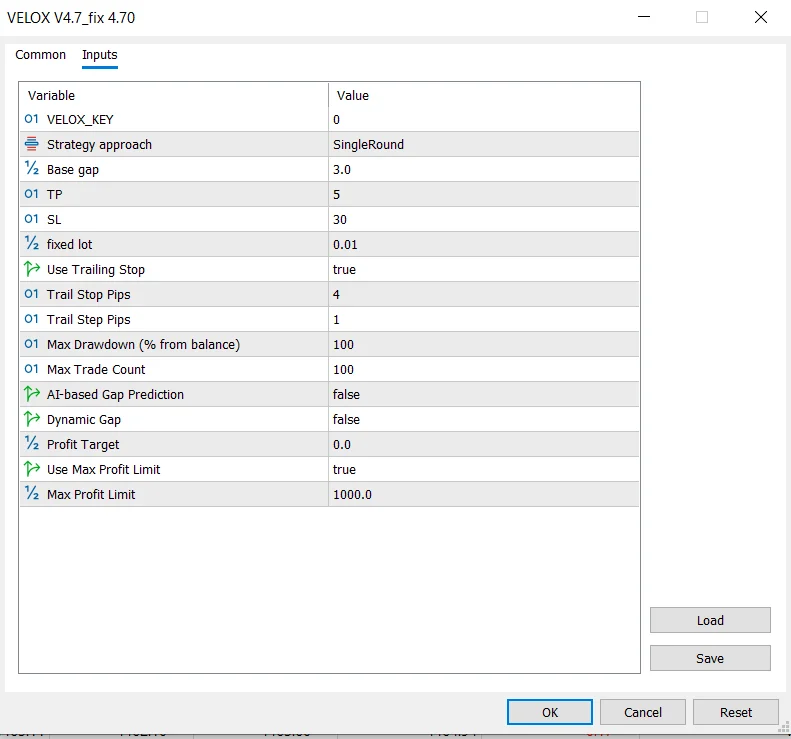Confirm settings with the OK button
791x739 pixels.
(550, 712)
